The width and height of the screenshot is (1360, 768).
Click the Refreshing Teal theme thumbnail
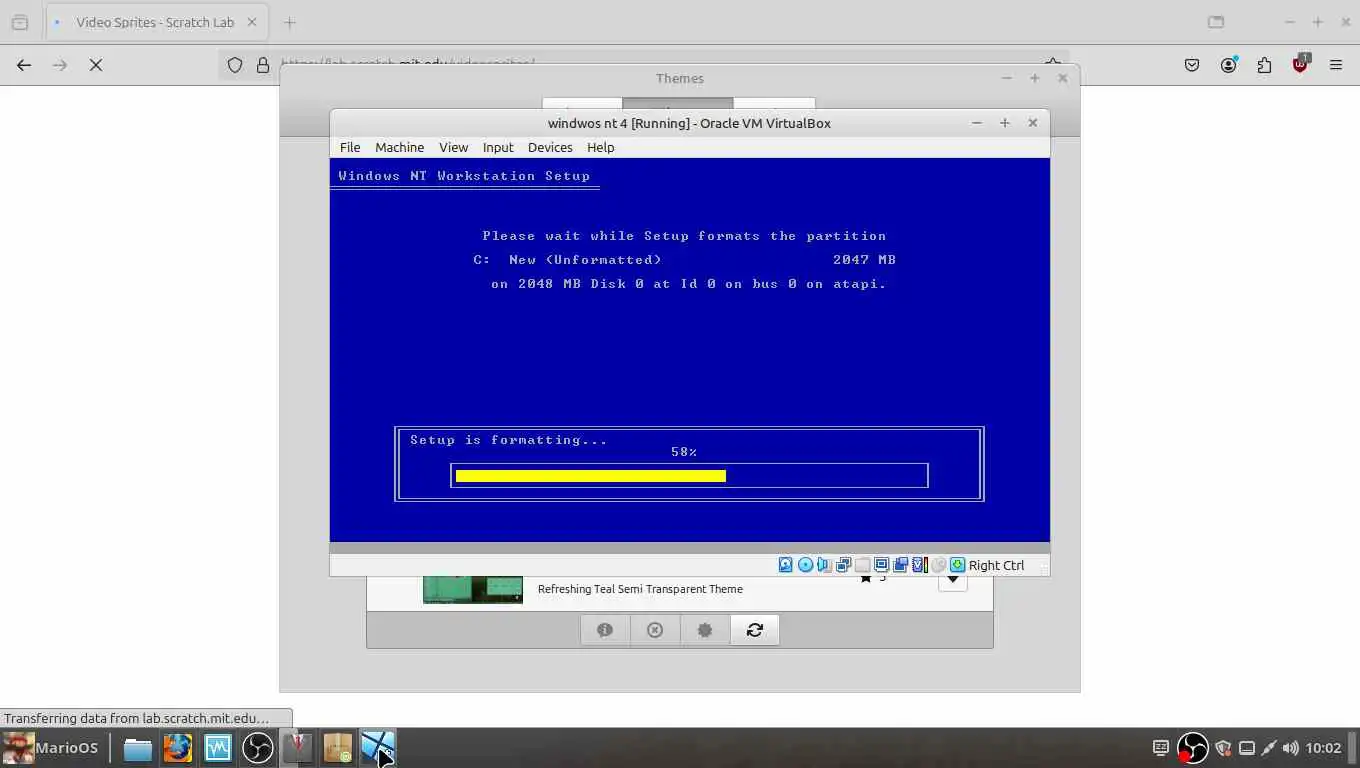point(473,590)
